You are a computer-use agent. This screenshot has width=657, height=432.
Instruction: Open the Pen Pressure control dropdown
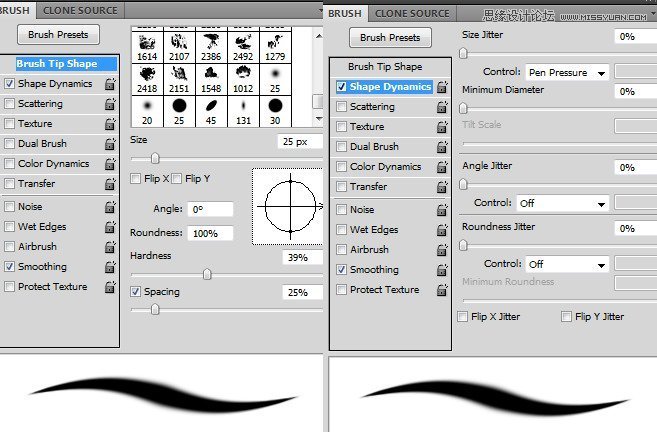(x=568, y=73)
